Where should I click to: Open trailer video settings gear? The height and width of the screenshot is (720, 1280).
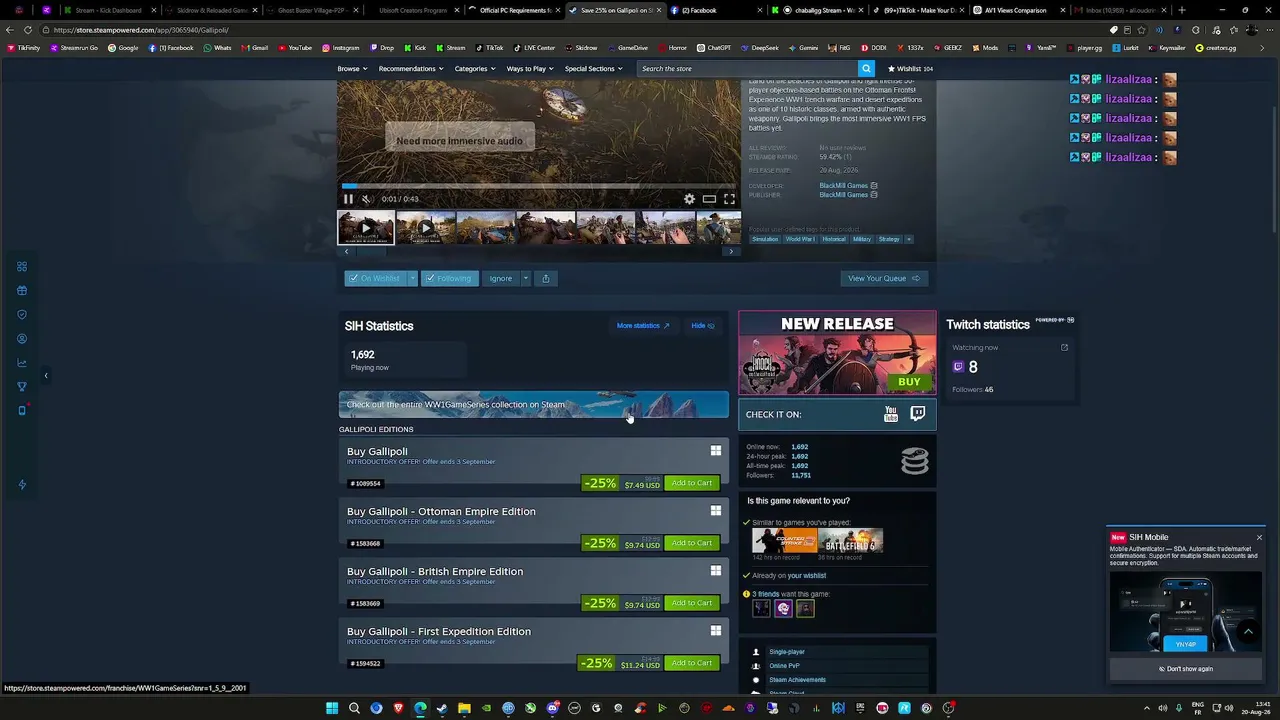click(689, 199)
